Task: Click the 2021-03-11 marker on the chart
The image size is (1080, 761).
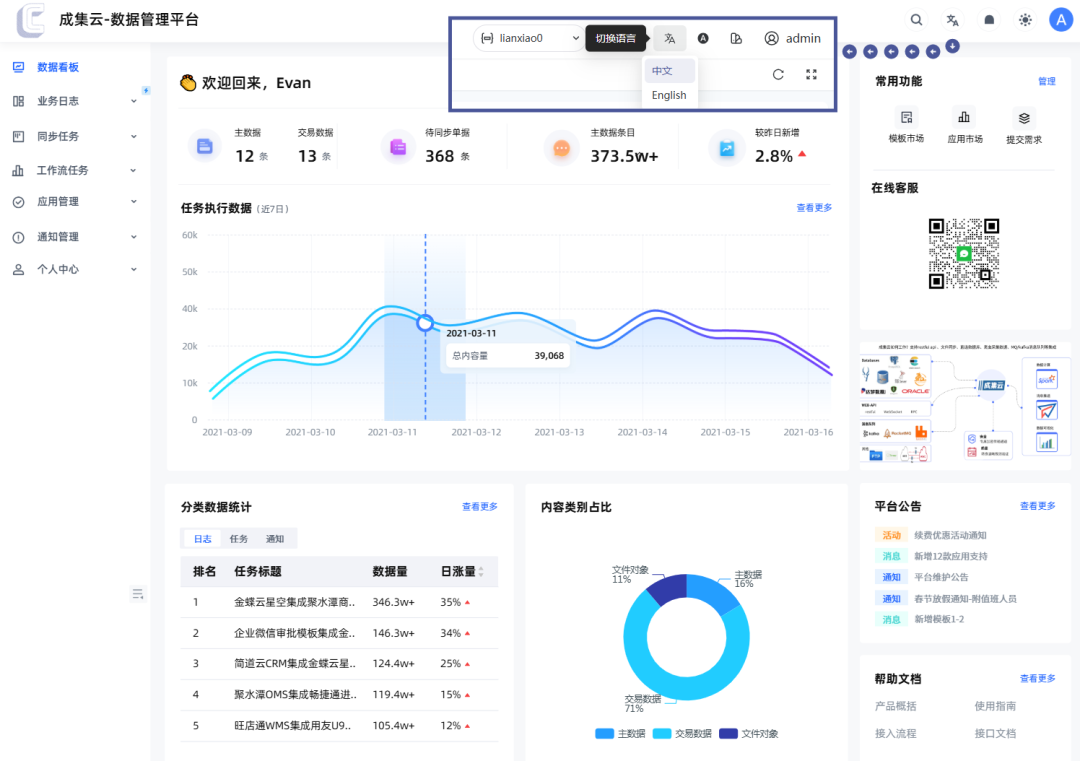Action: [x=425, y=322]
